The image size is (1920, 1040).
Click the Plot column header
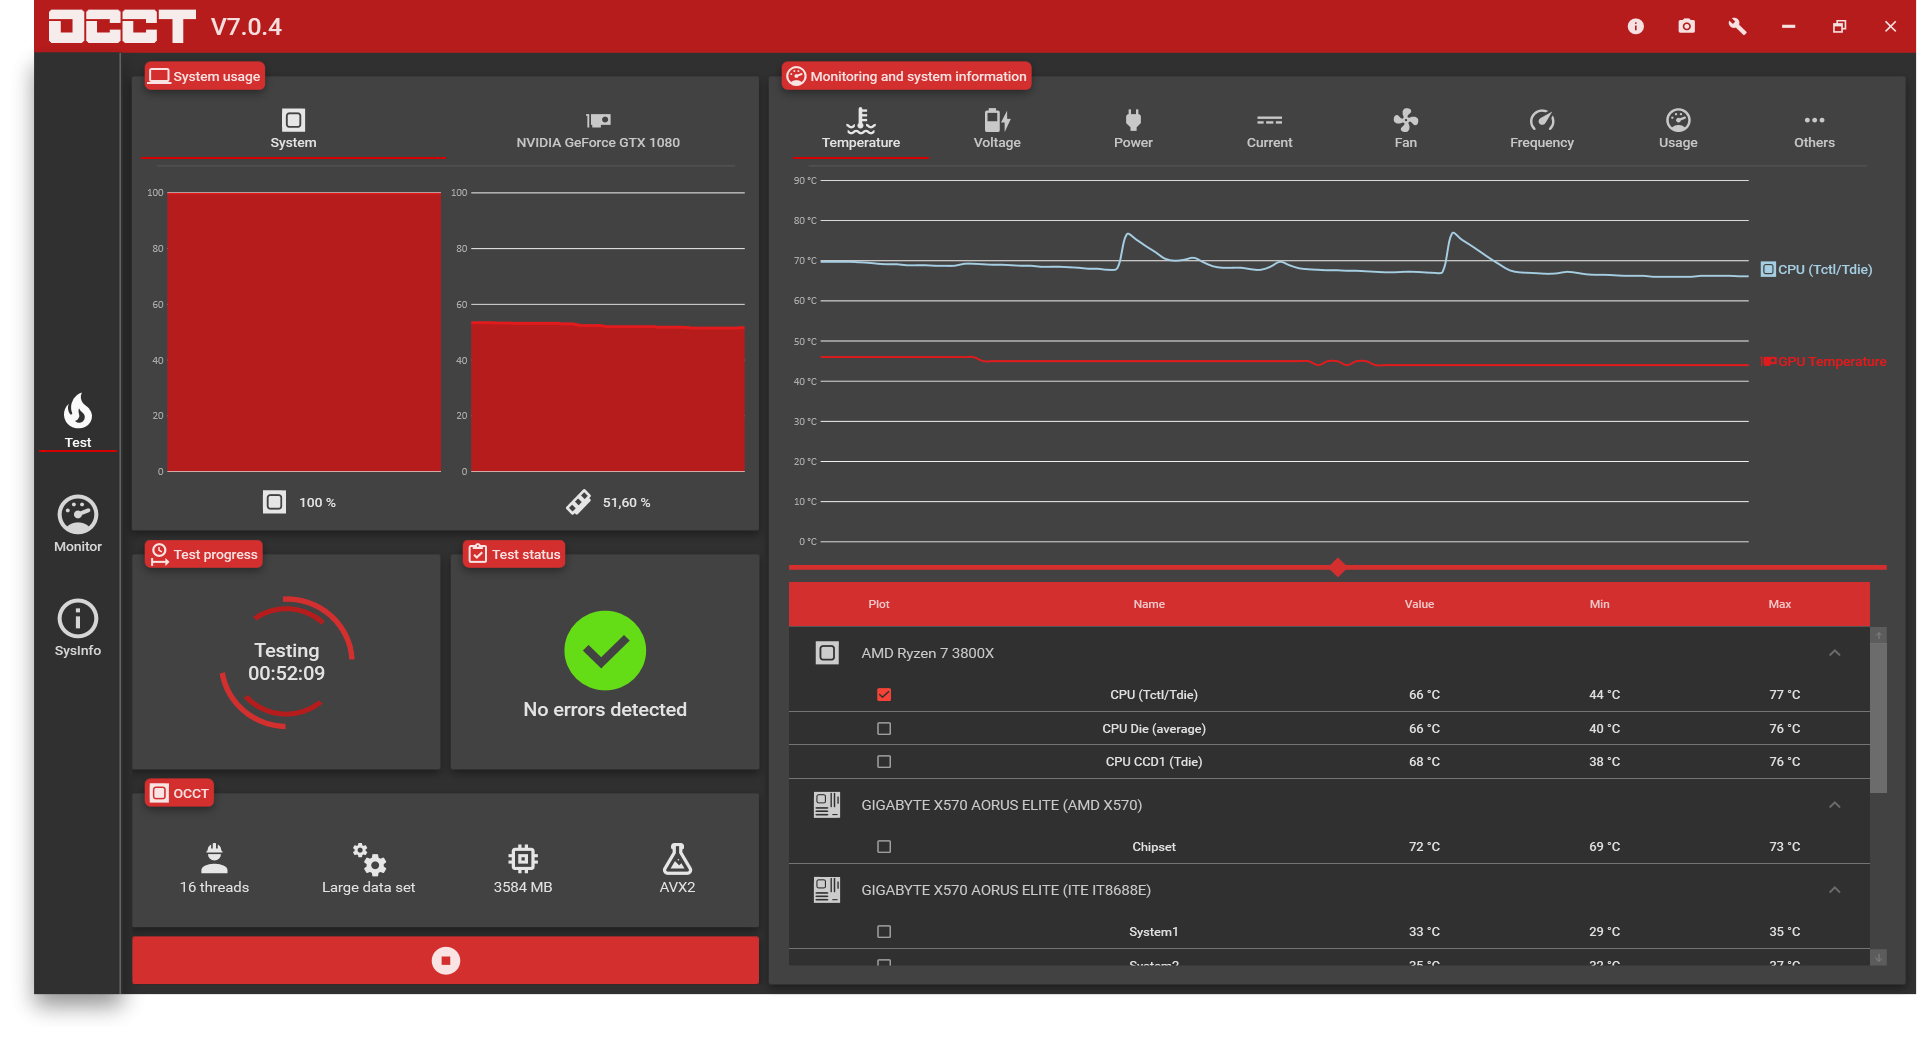pos(879,604)
